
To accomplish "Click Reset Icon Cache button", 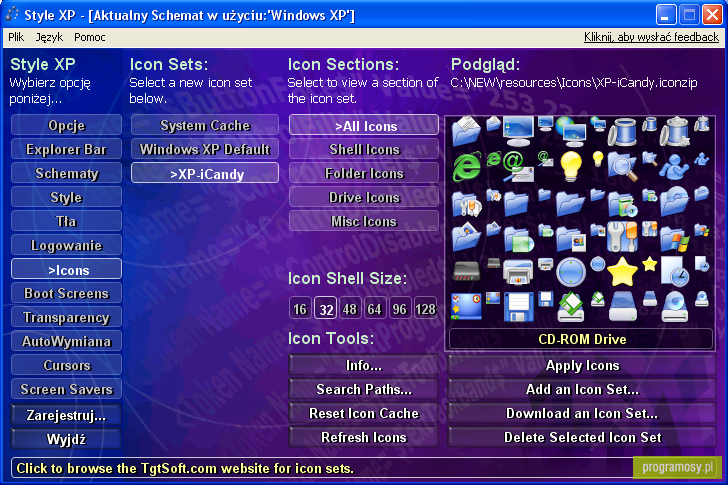I will click(364, 413).
